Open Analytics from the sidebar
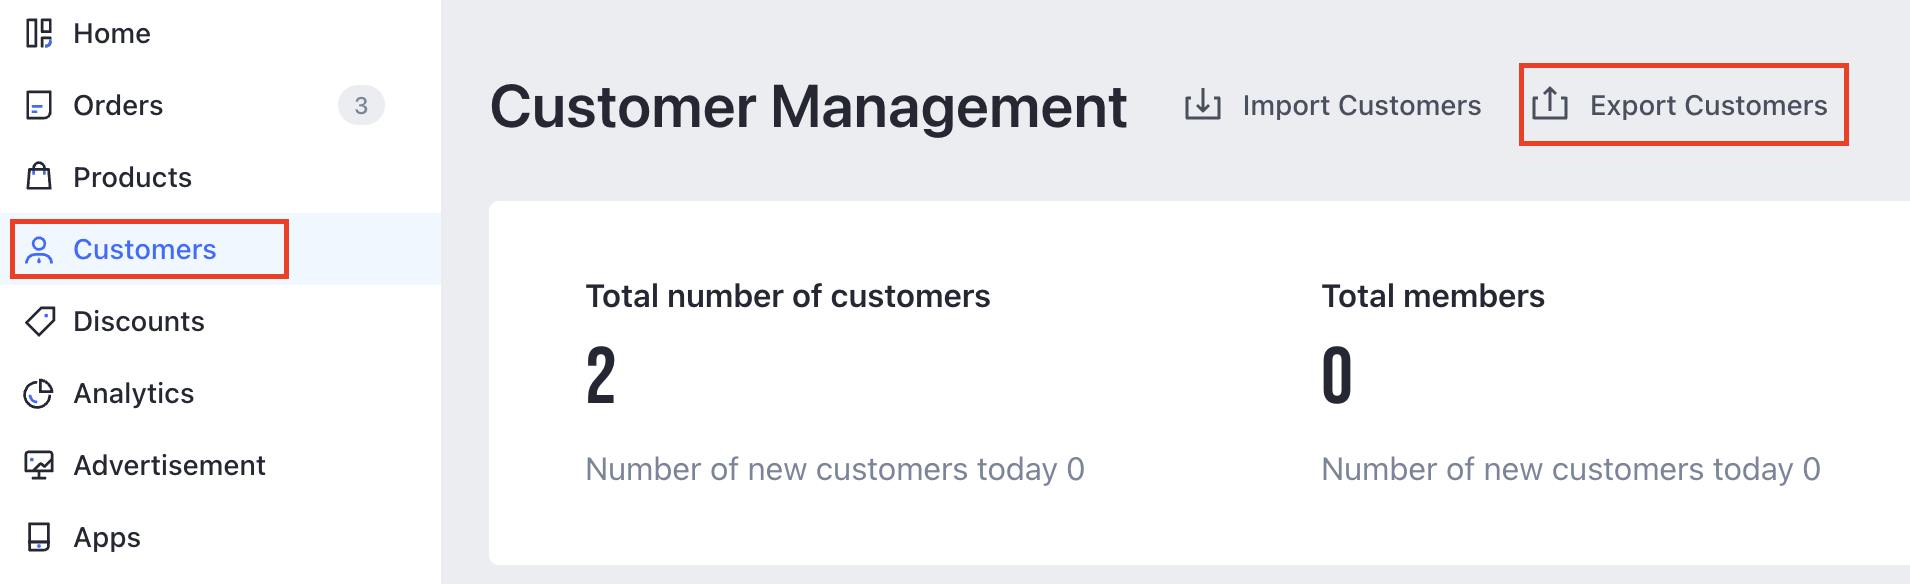This screenshot has width=1910, height=584. 134,393
